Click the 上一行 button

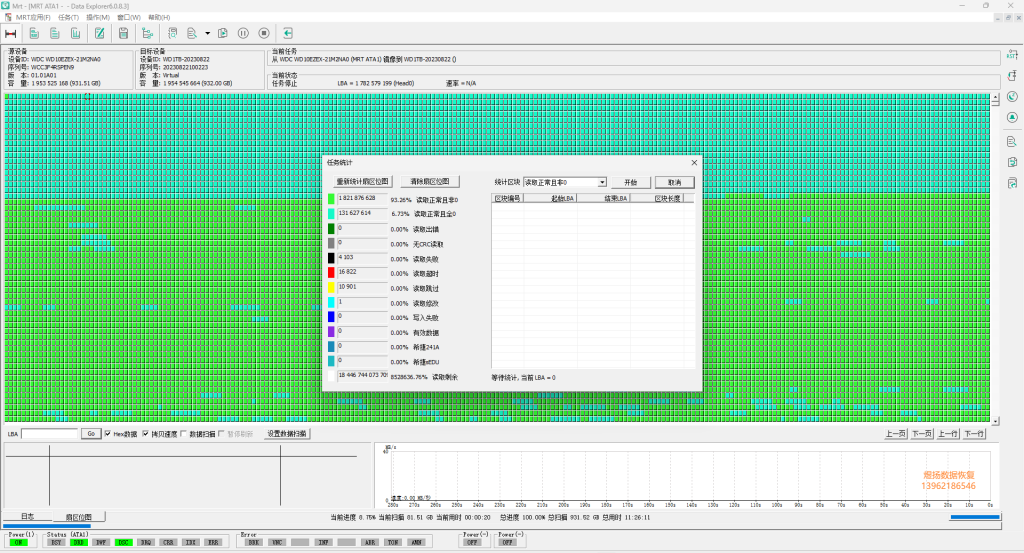click(948, 434)
